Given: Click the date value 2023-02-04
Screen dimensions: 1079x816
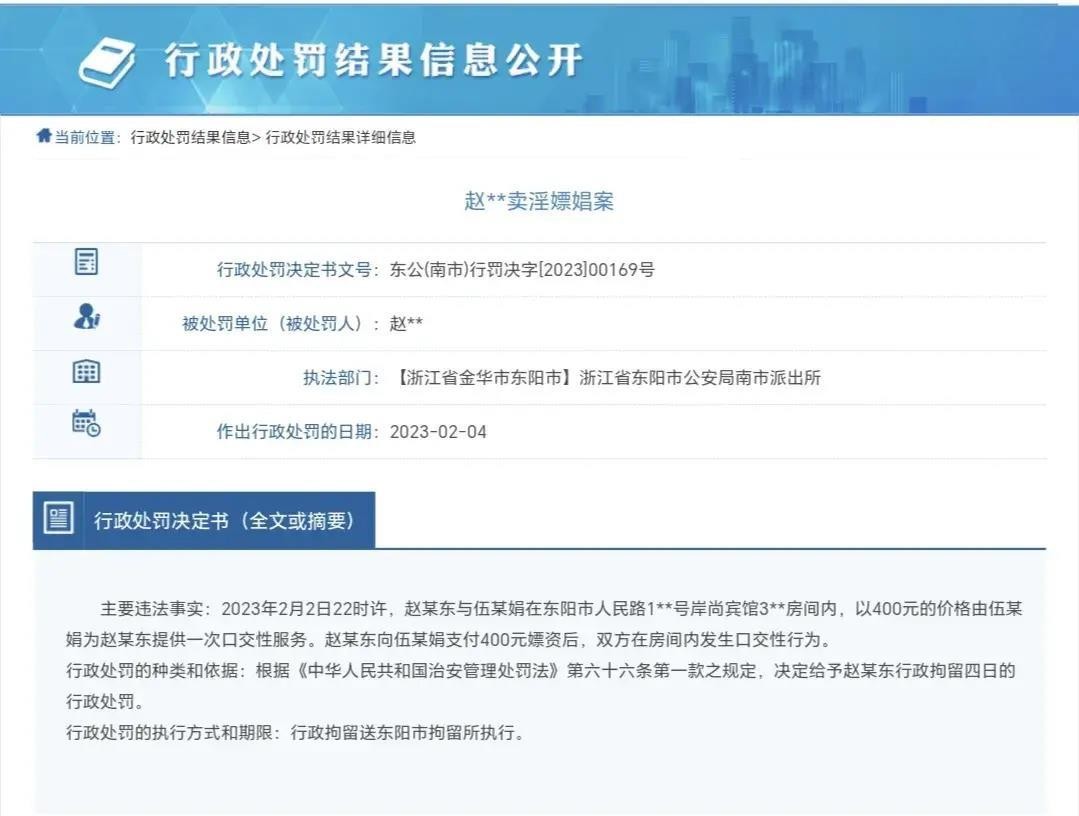Looking at the screenshot, I should (438, 432).
